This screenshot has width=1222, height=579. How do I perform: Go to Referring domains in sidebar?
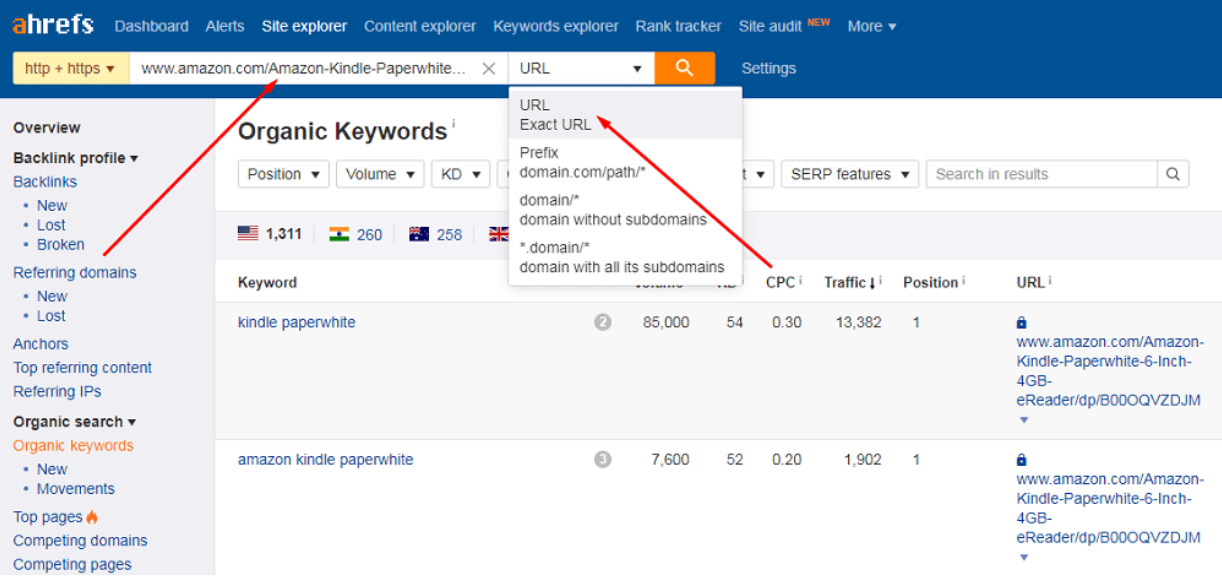pyautogui.click(x=75, y=272)
